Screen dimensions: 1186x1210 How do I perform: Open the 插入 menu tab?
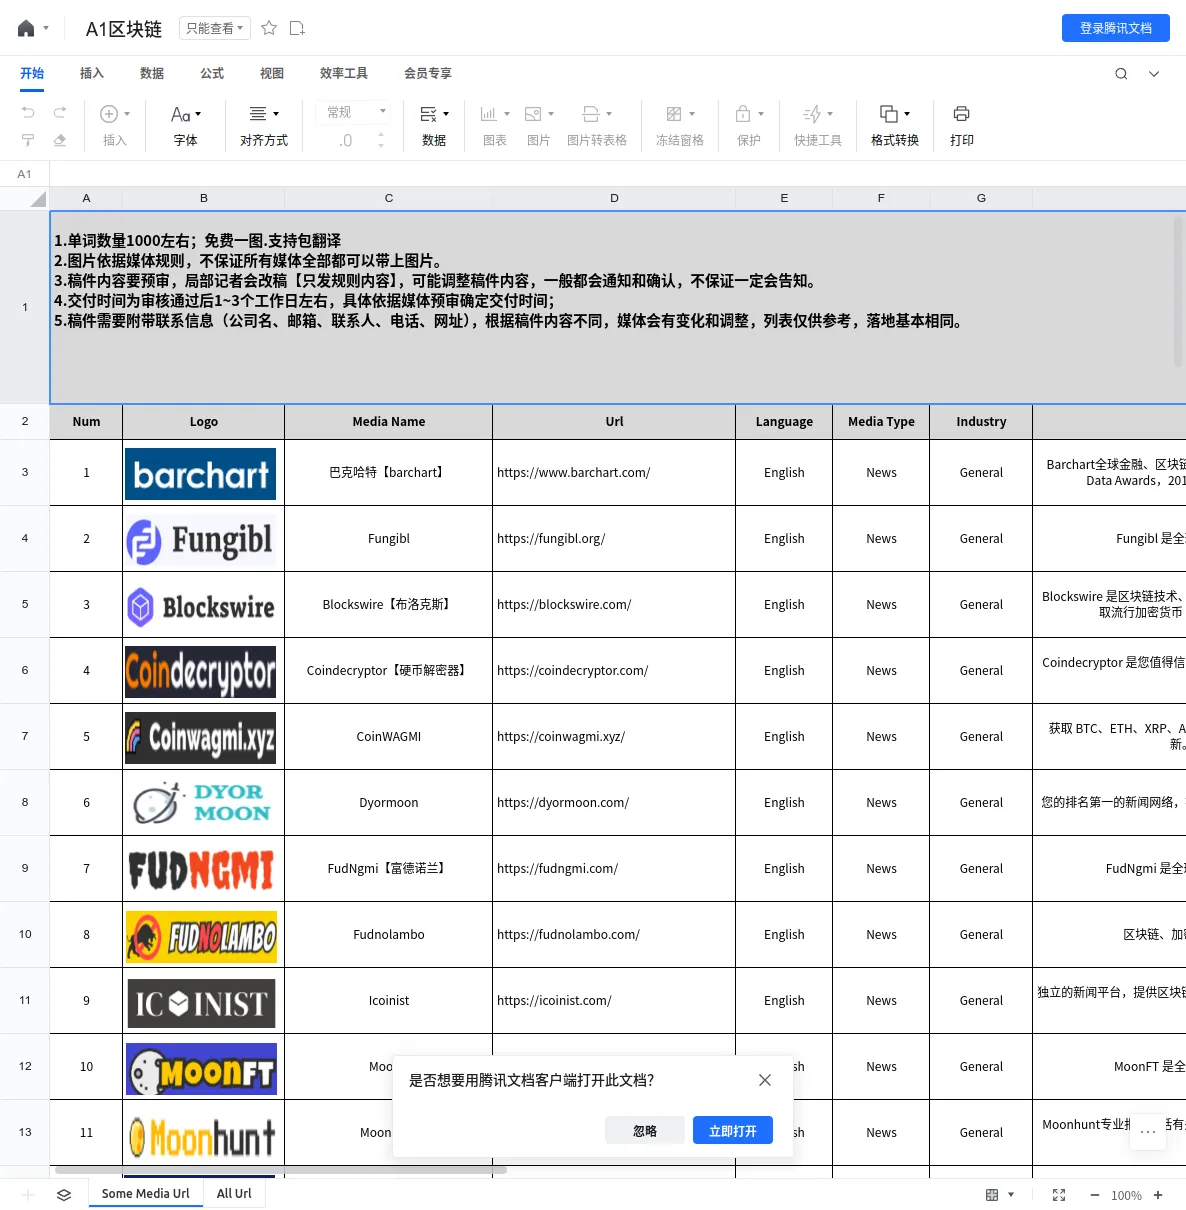pyautogui.click(x=92, y=73)
